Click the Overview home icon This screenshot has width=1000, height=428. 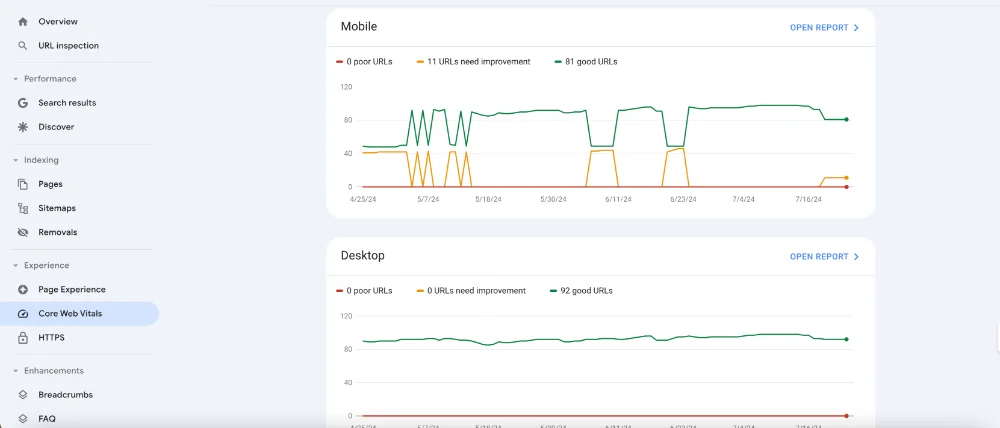coord(23,22)
